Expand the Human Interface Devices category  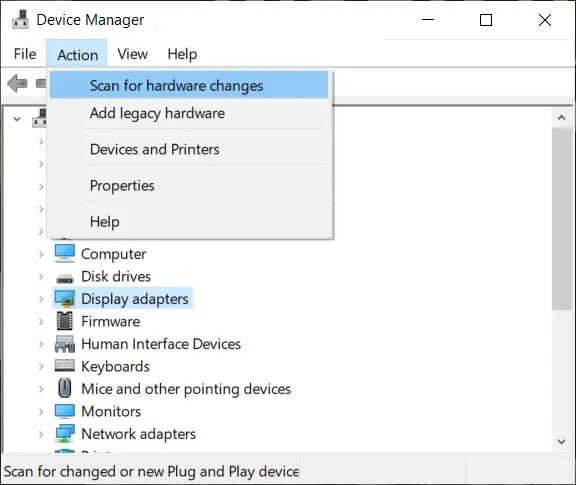[41, 344]
